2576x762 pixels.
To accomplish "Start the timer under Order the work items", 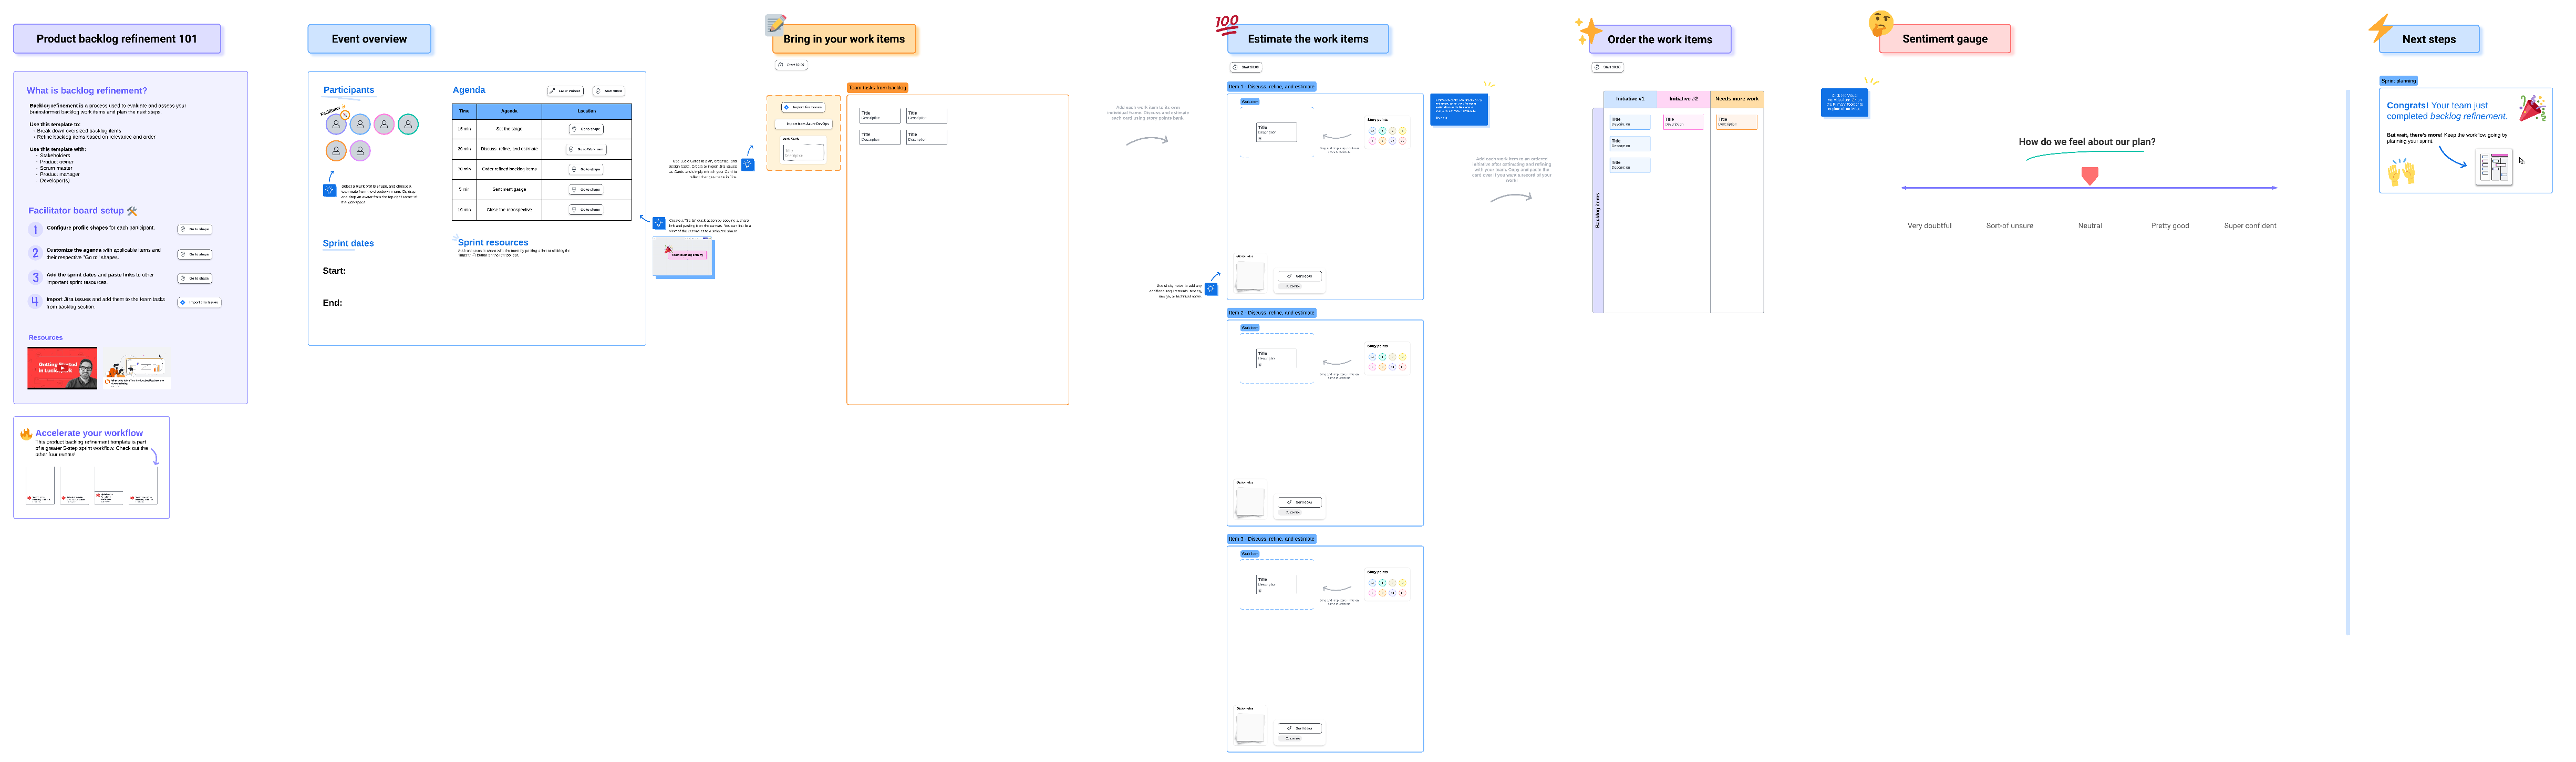I will tap(1607, 67).
